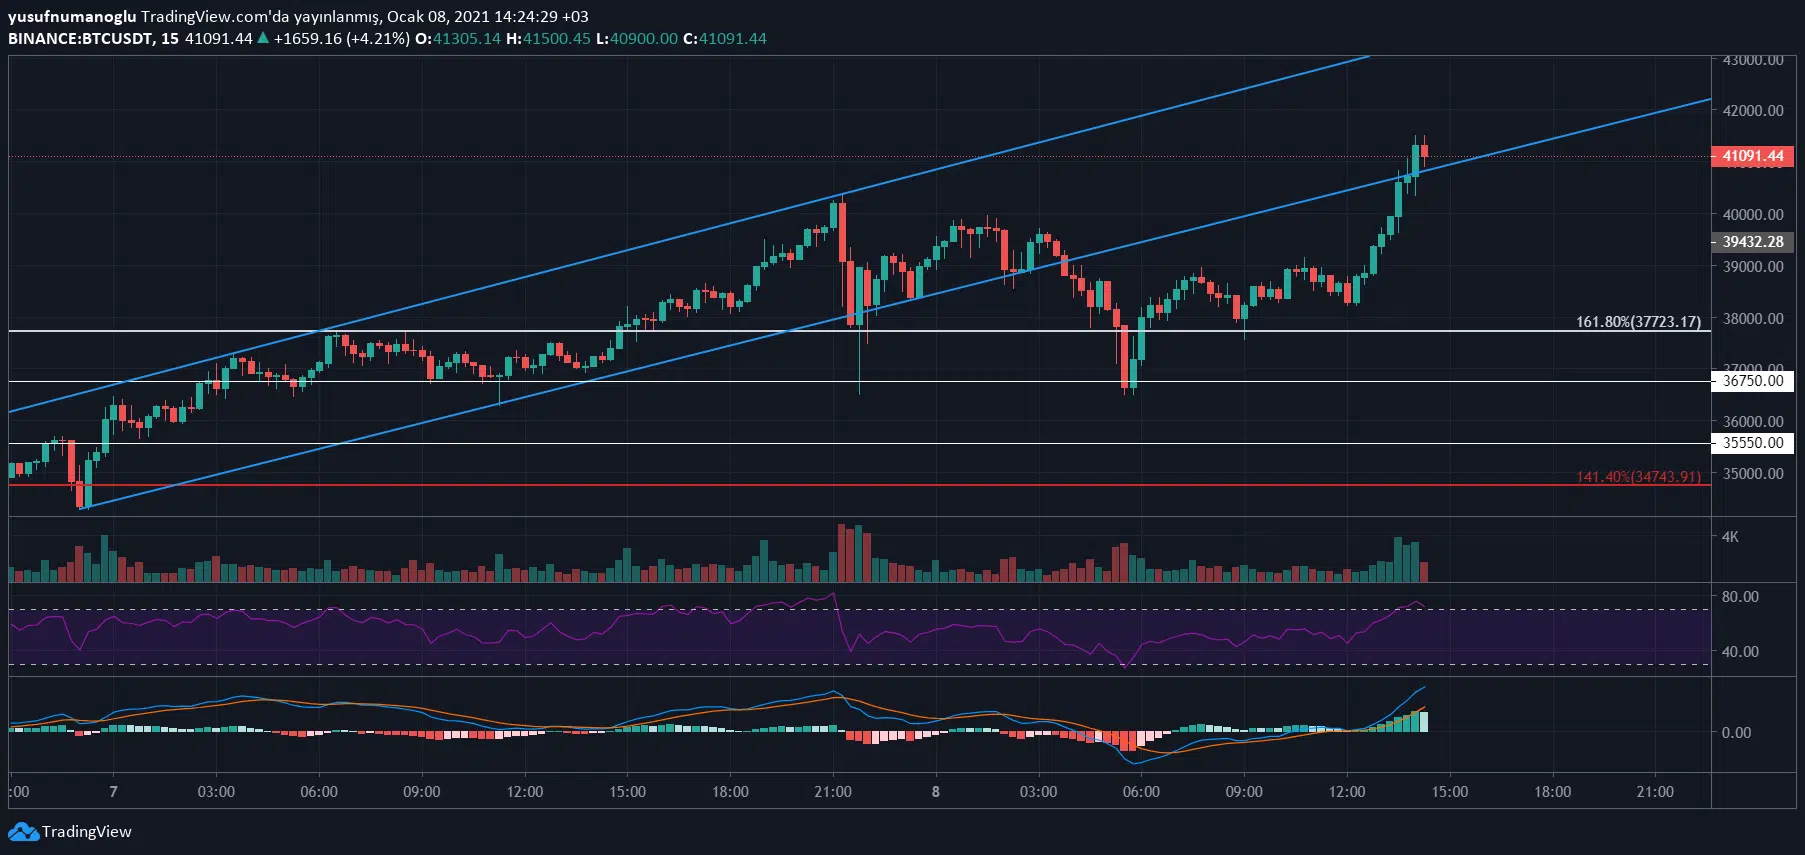1805x855 pixels.
Task: Click the 12:00 time axis marker on day 8
Action: [x=1347, y=792]
